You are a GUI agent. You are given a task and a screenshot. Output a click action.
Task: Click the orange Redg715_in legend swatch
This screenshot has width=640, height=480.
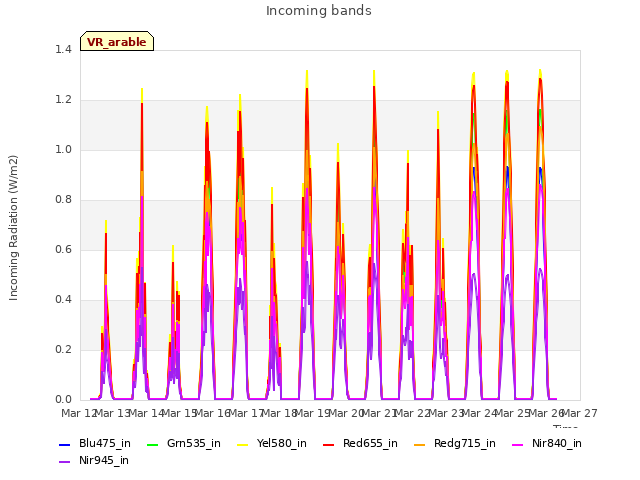(x=420, y=444)
